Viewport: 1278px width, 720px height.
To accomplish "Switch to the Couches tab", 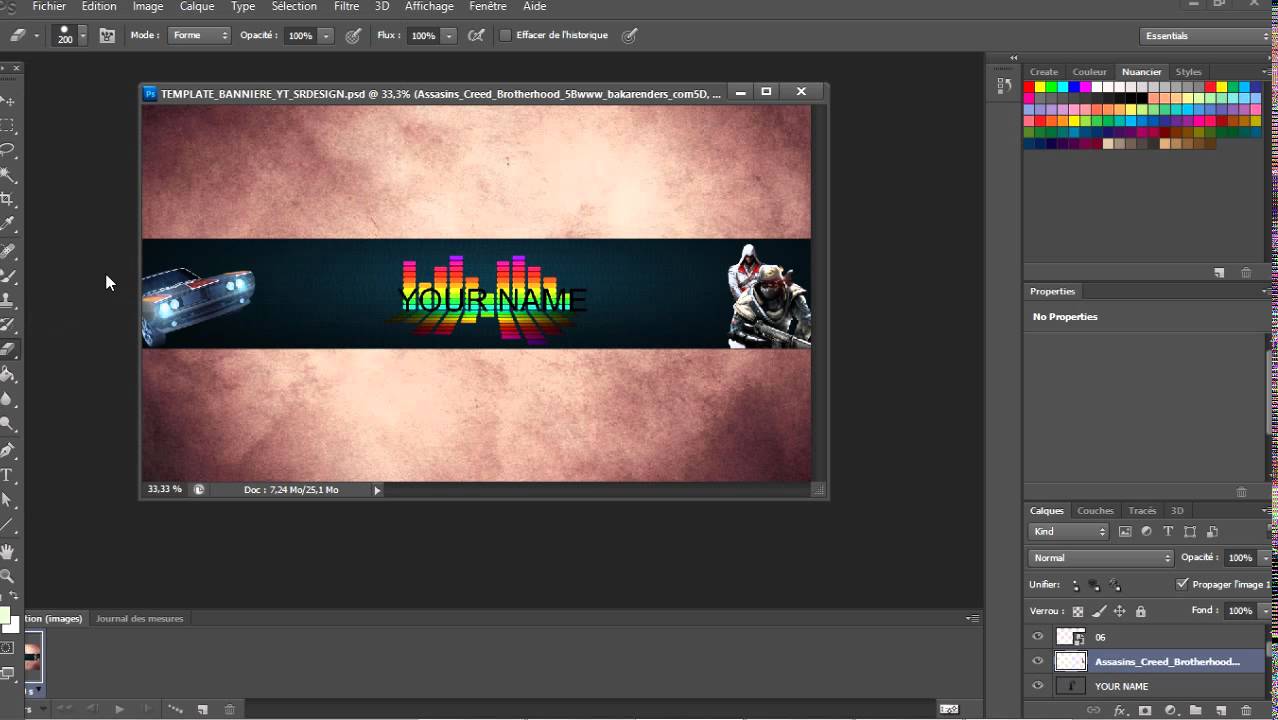I will click(1095, 511).
